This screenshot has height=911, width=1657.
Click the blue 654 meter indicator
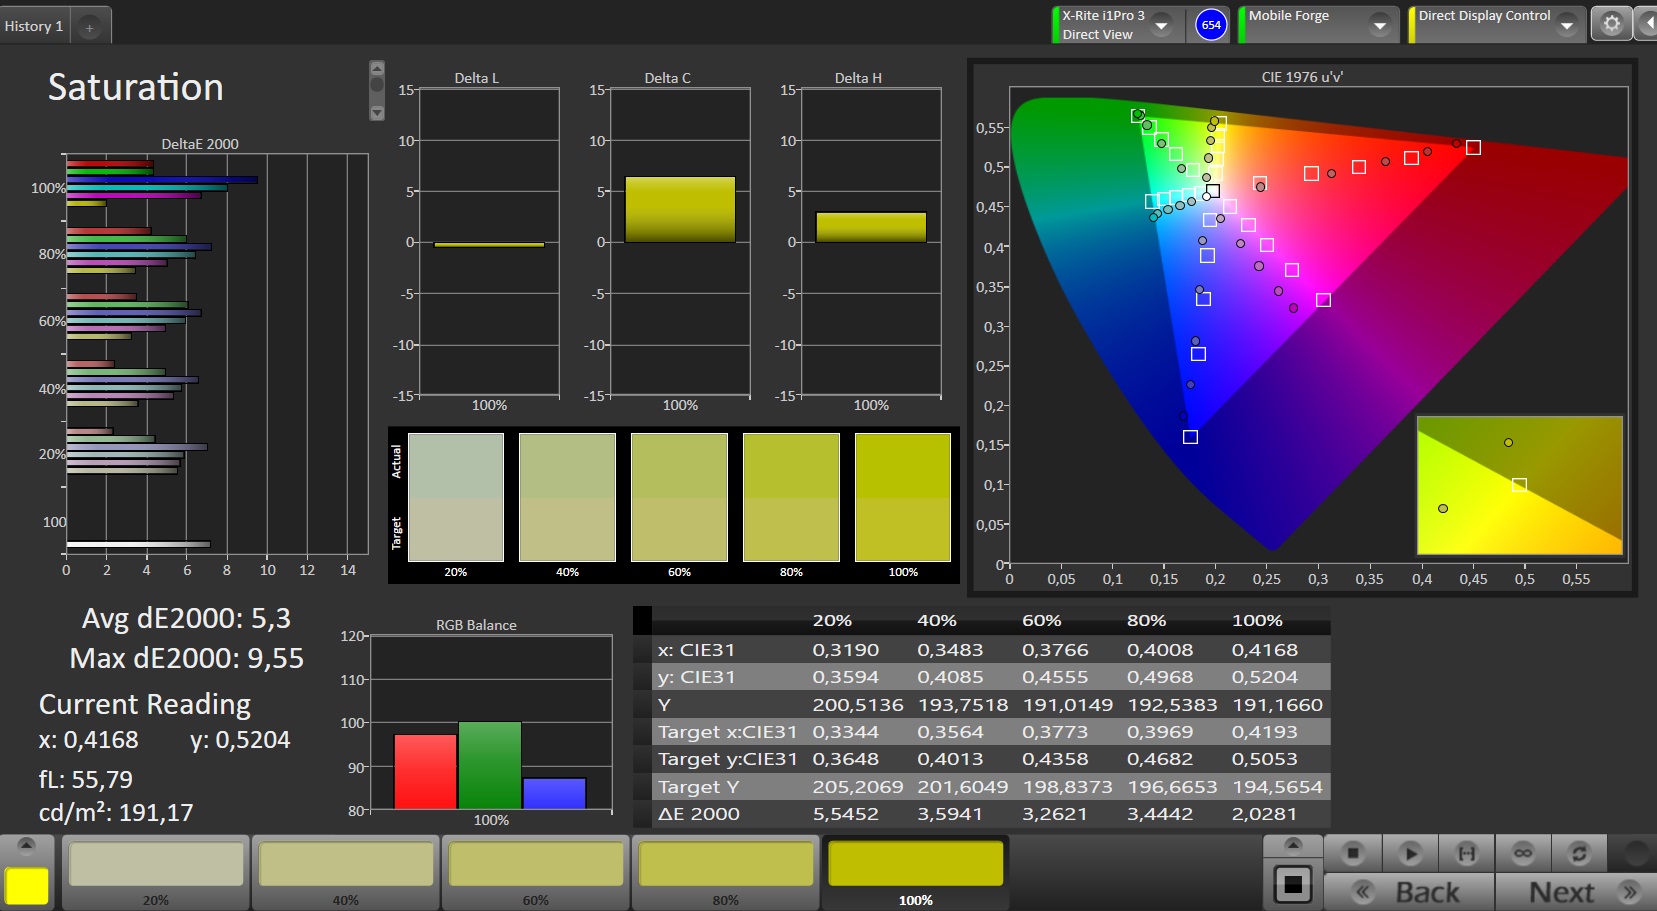tap(1211, 25)
